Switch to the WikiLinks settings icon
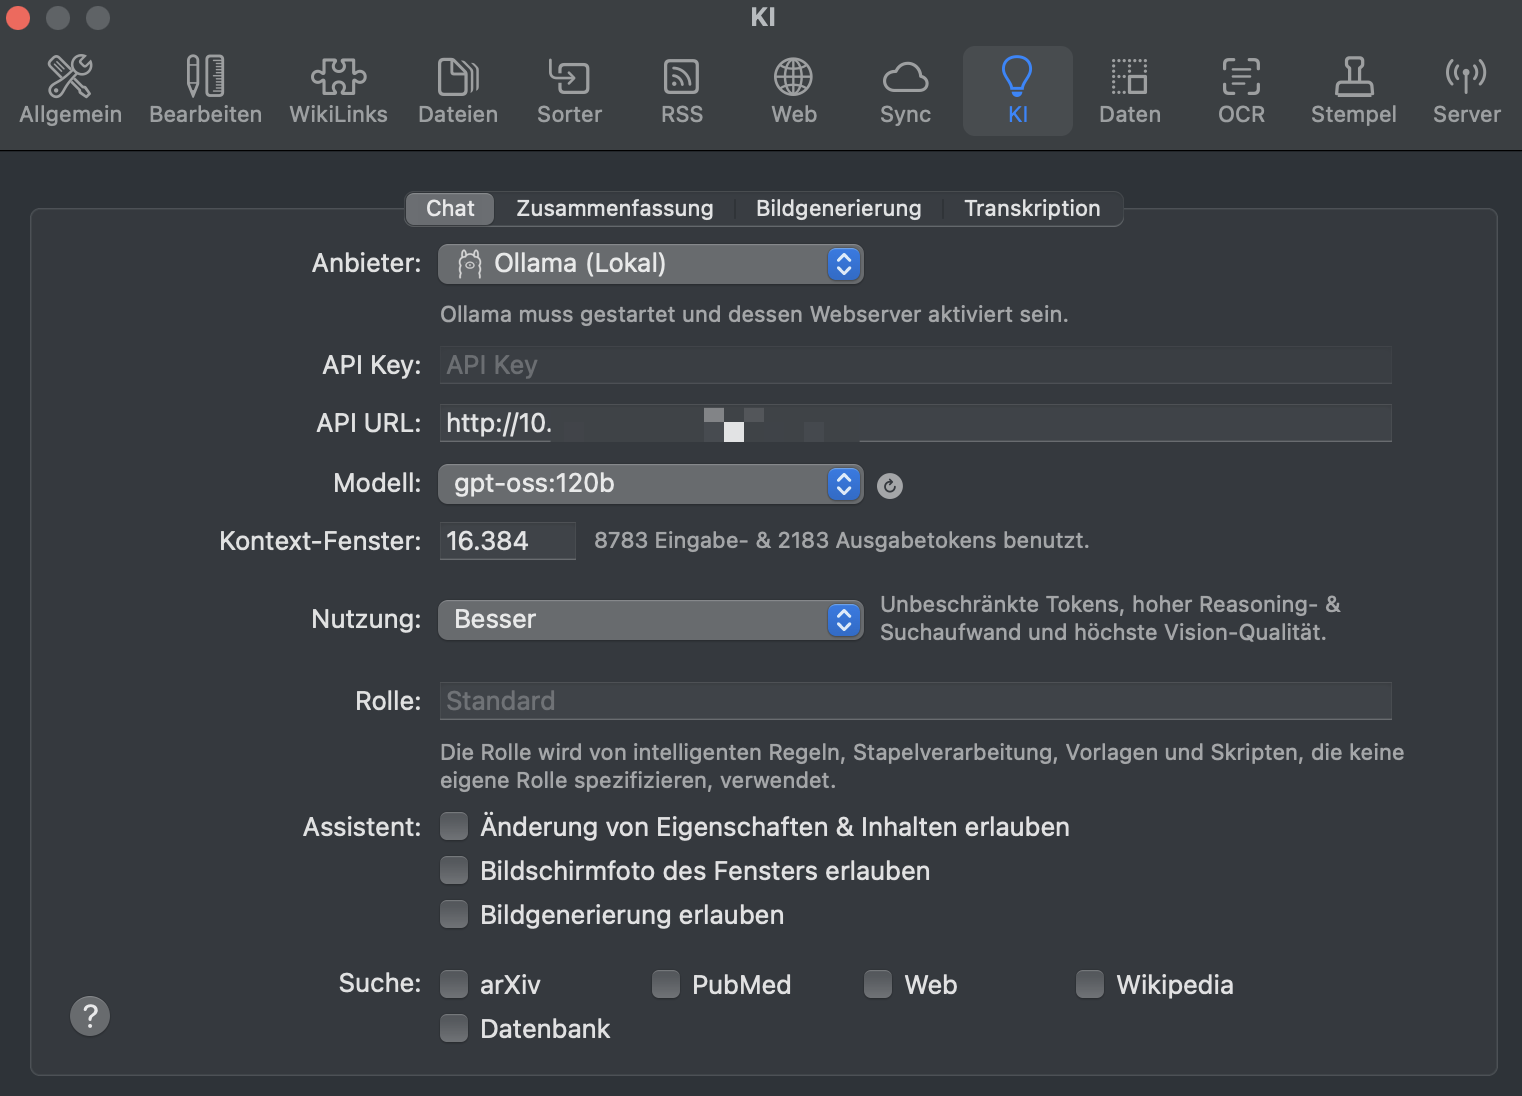Viewport: 1522px width, 1096px height. coord(338,91)
